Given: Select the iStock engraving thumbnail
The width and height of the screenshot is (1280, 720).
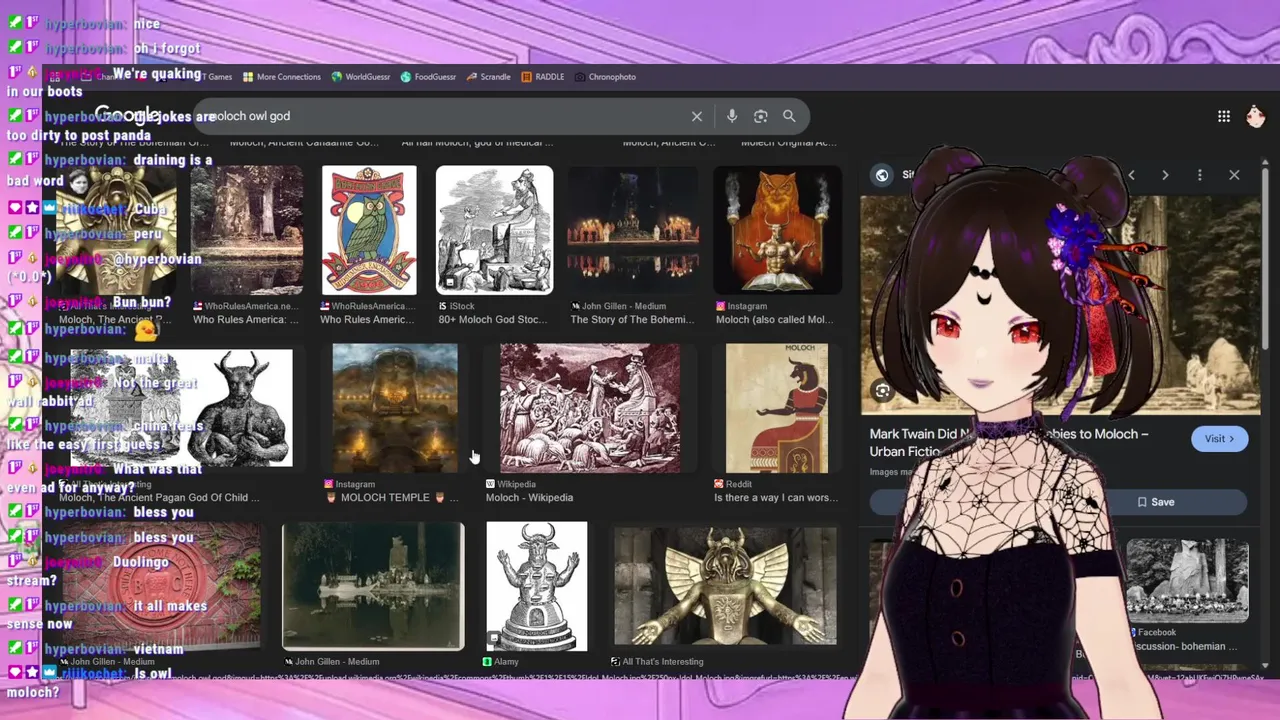Looking at the screenshot, I should [x=494, y=230].
